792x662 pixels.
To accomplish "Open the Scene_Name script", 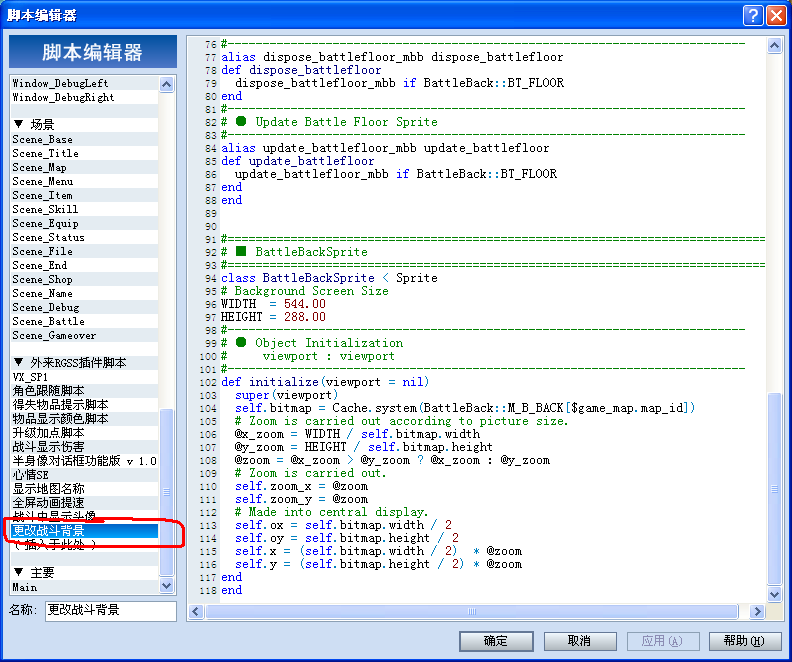I will pyautogui.click(x=84, y=293).
